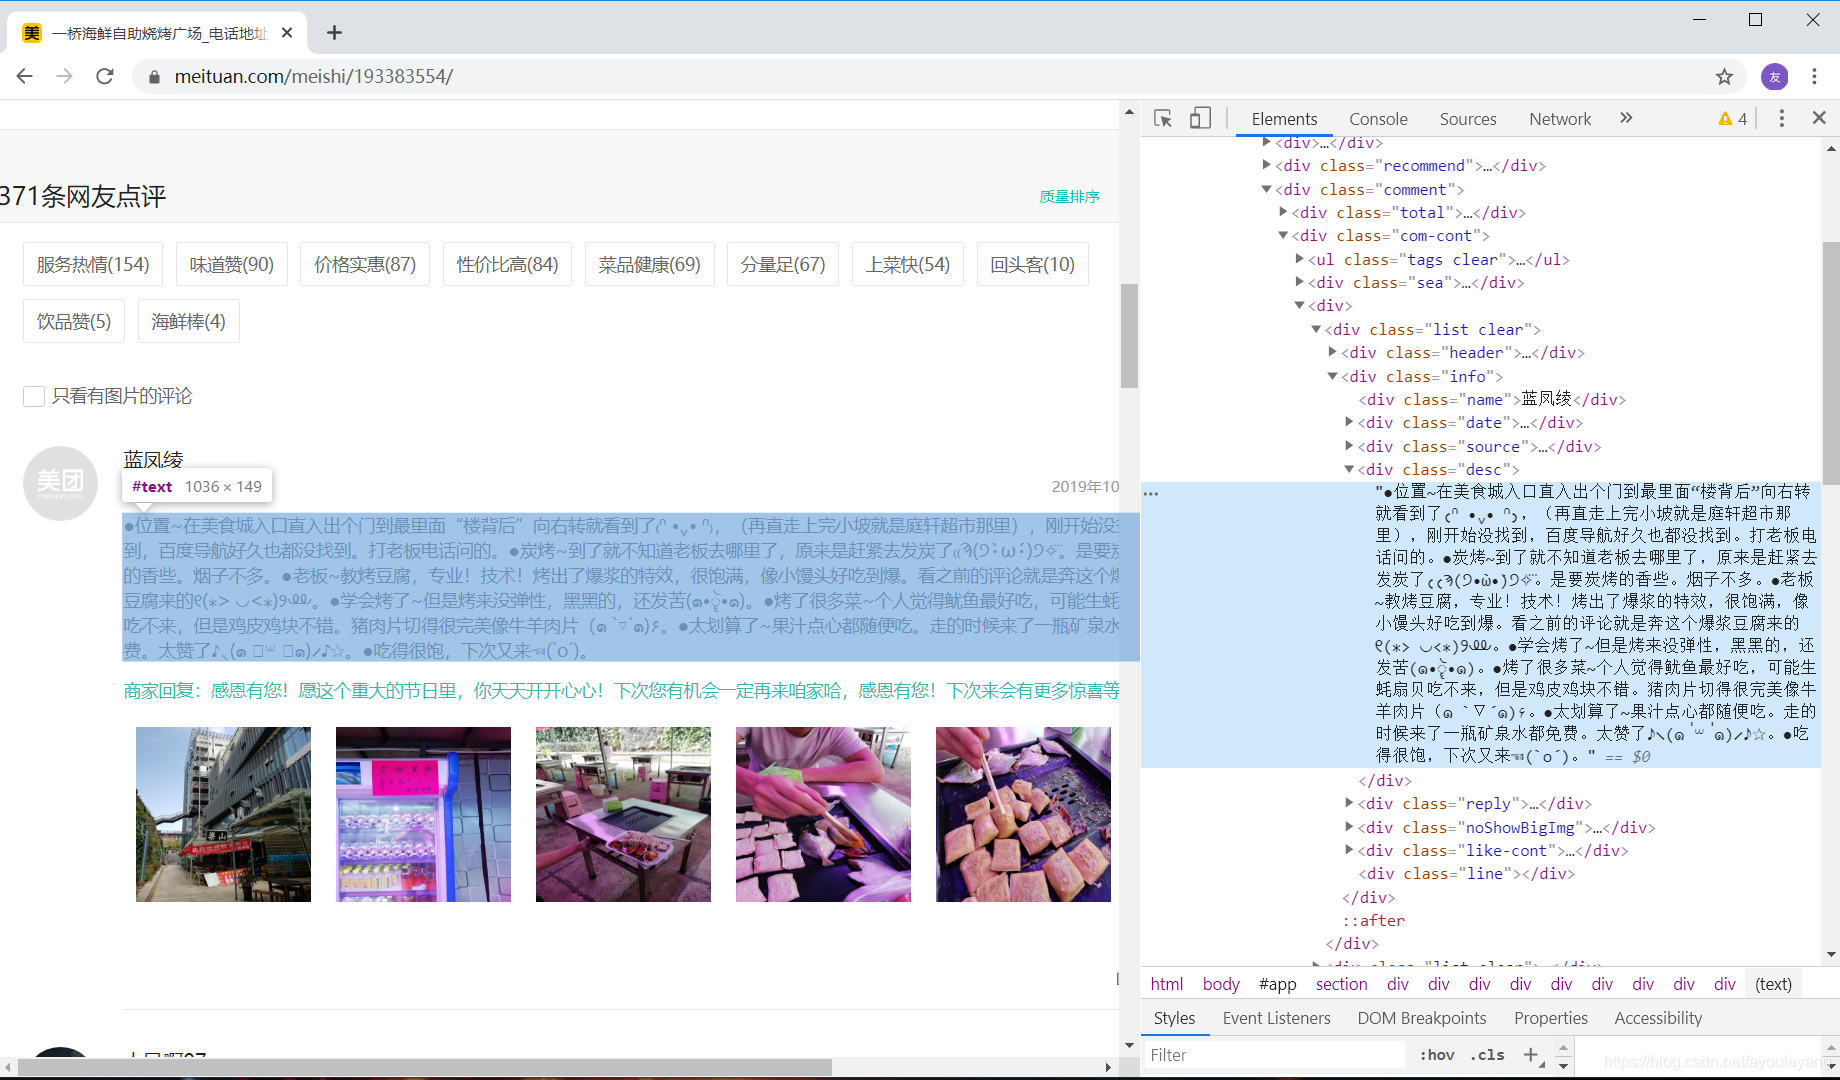
Task: Collapse the div class info node
Action: point(1332,376)
